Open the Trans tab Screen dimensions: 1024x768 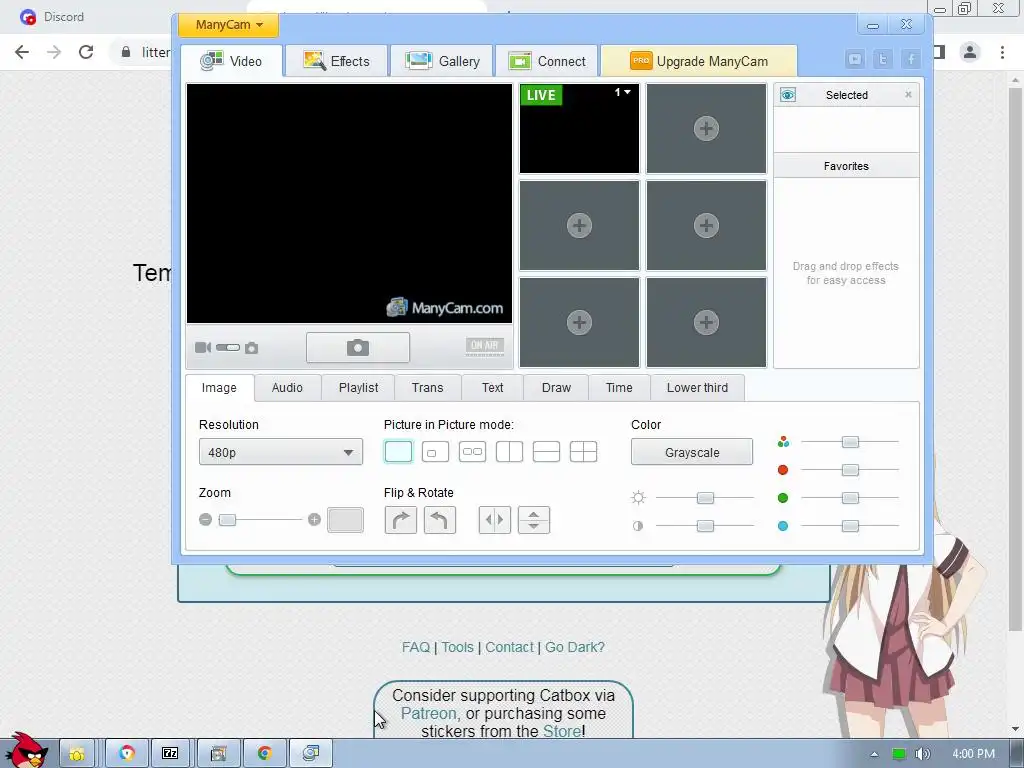[428, 388]
